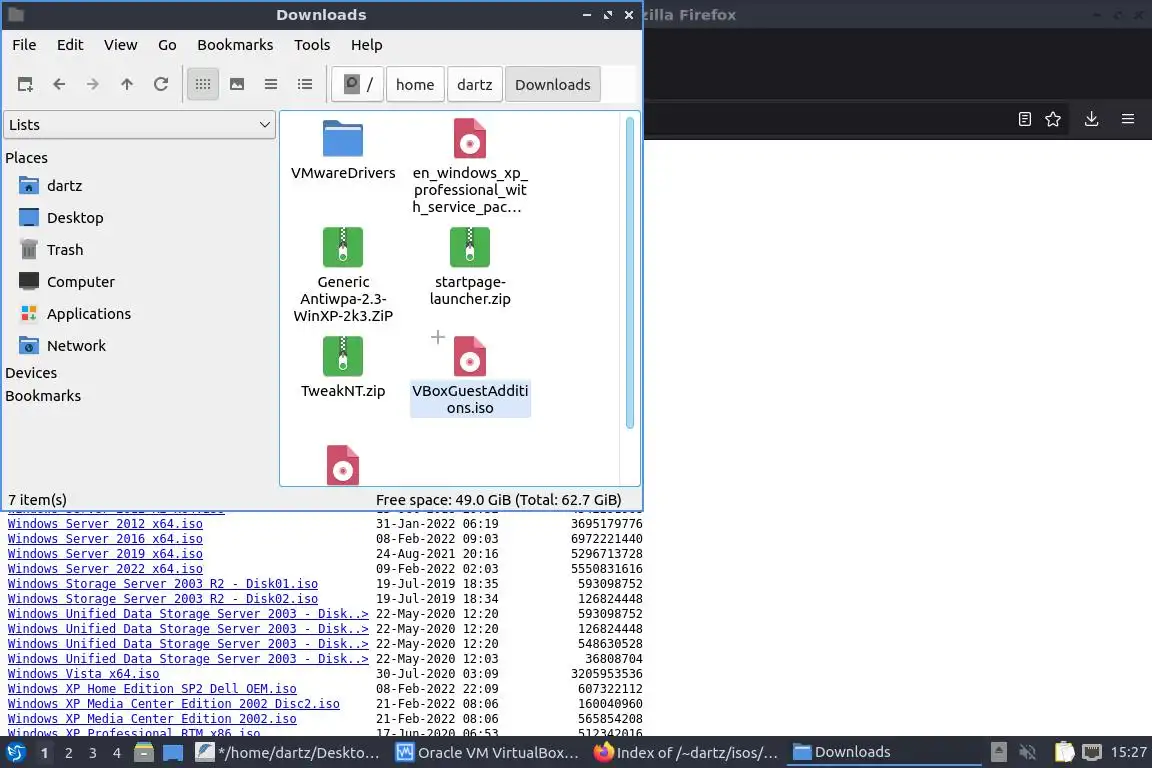
Task: Go back to previous folder
Action: click(59, 85)
